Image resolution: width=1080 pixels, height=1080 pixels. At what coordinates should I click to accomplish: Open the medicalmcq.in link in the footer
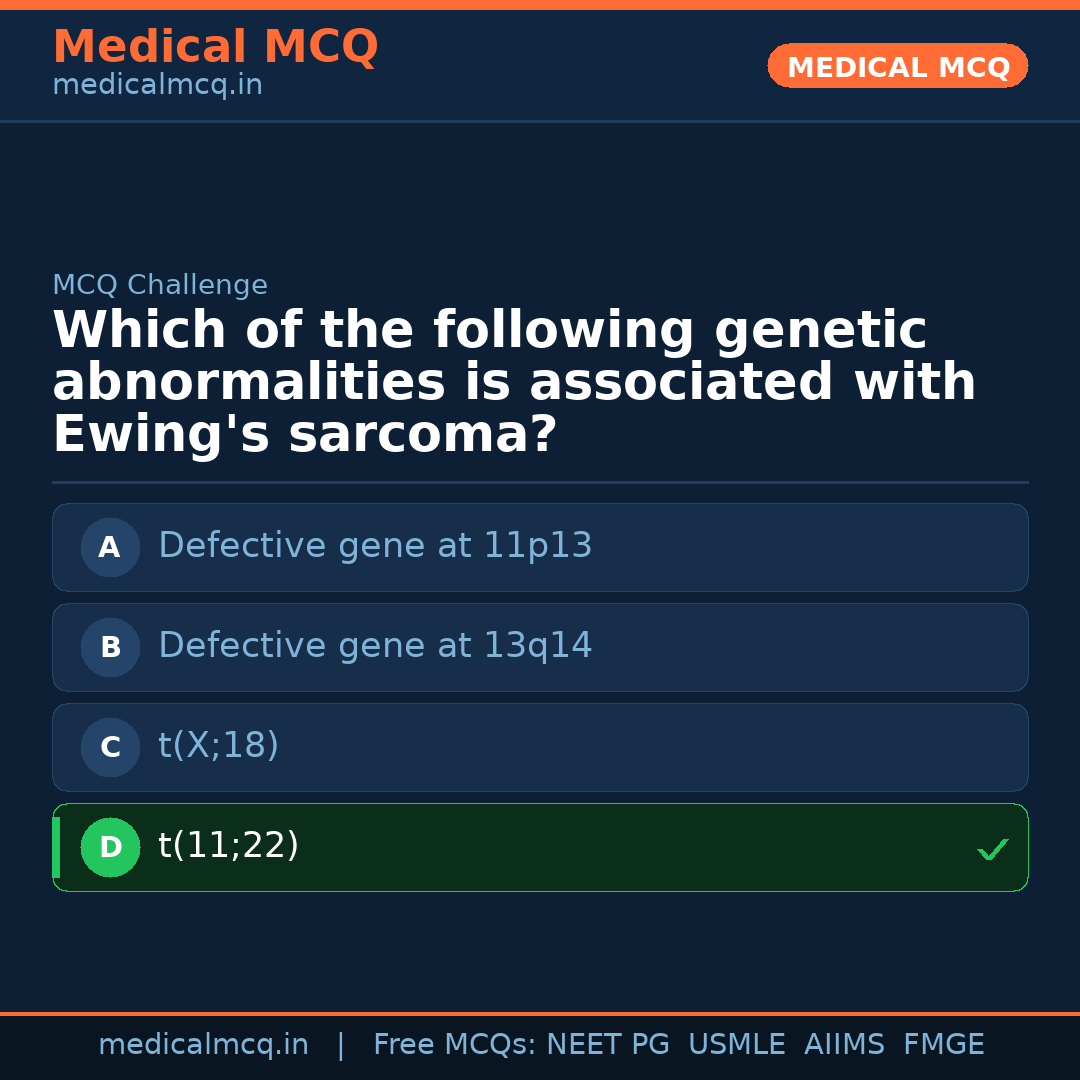click(203, 1045)
